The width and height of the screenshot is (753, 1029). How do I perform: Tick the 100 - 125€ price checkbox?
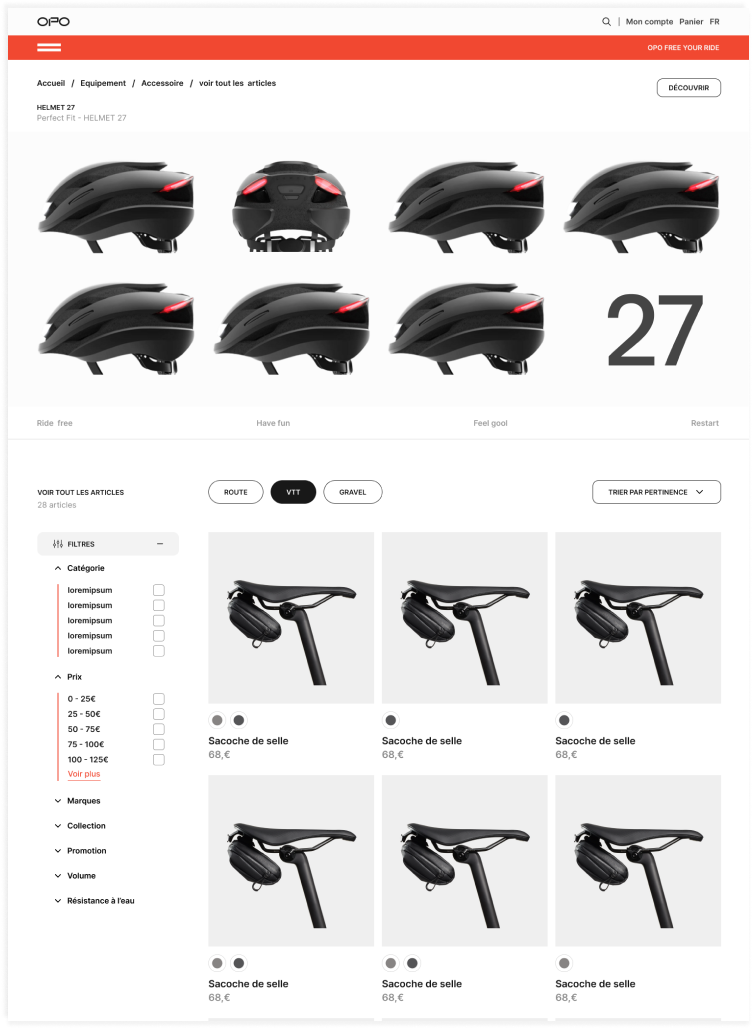[159, 759]
